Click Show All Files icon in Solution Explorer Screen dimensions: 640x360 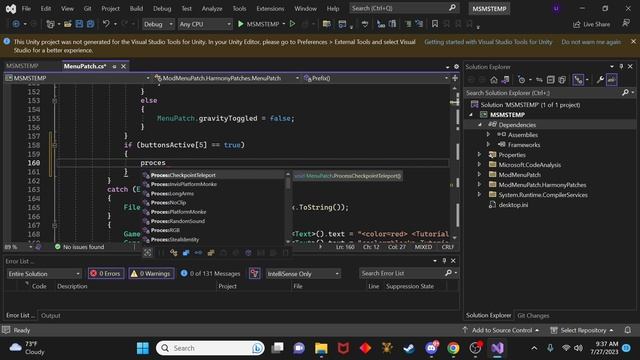562,80
